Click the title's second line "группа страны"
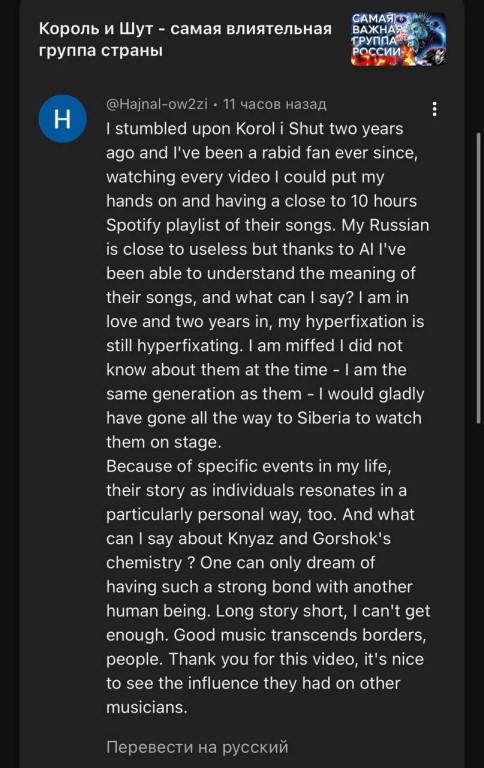 point(100,50)
